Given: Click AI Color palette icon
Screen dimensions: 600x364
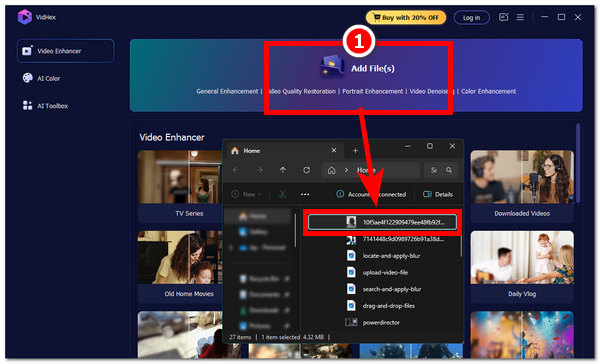Looking at the screenshot, I should point(28,78).
